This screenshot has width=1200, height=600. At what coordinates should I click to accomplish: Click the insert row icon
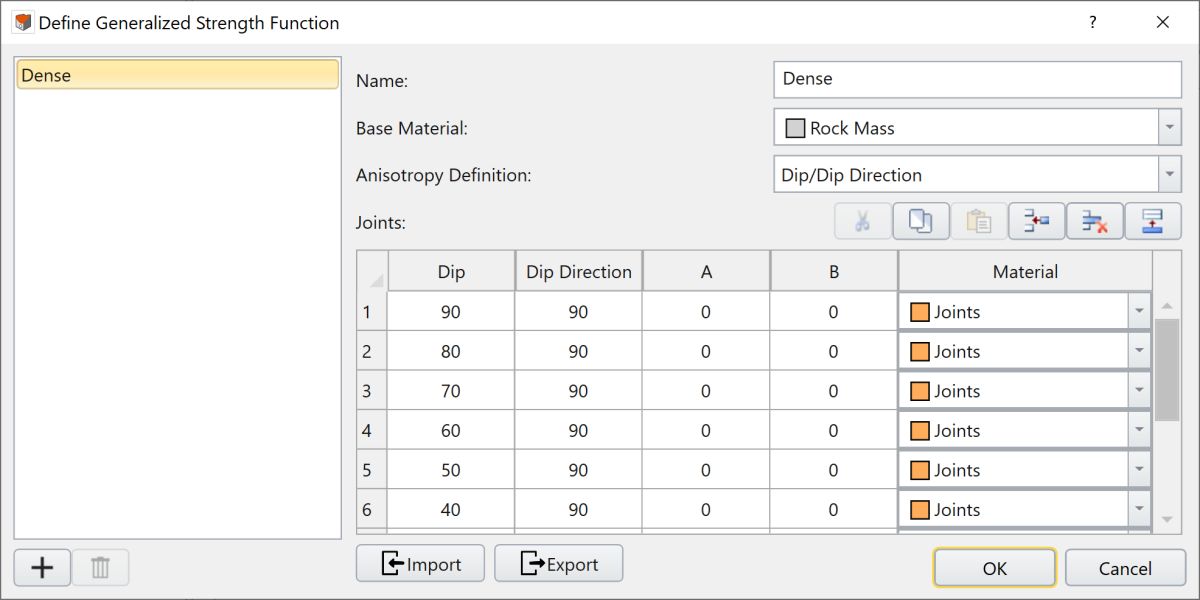coord(1036,222)
